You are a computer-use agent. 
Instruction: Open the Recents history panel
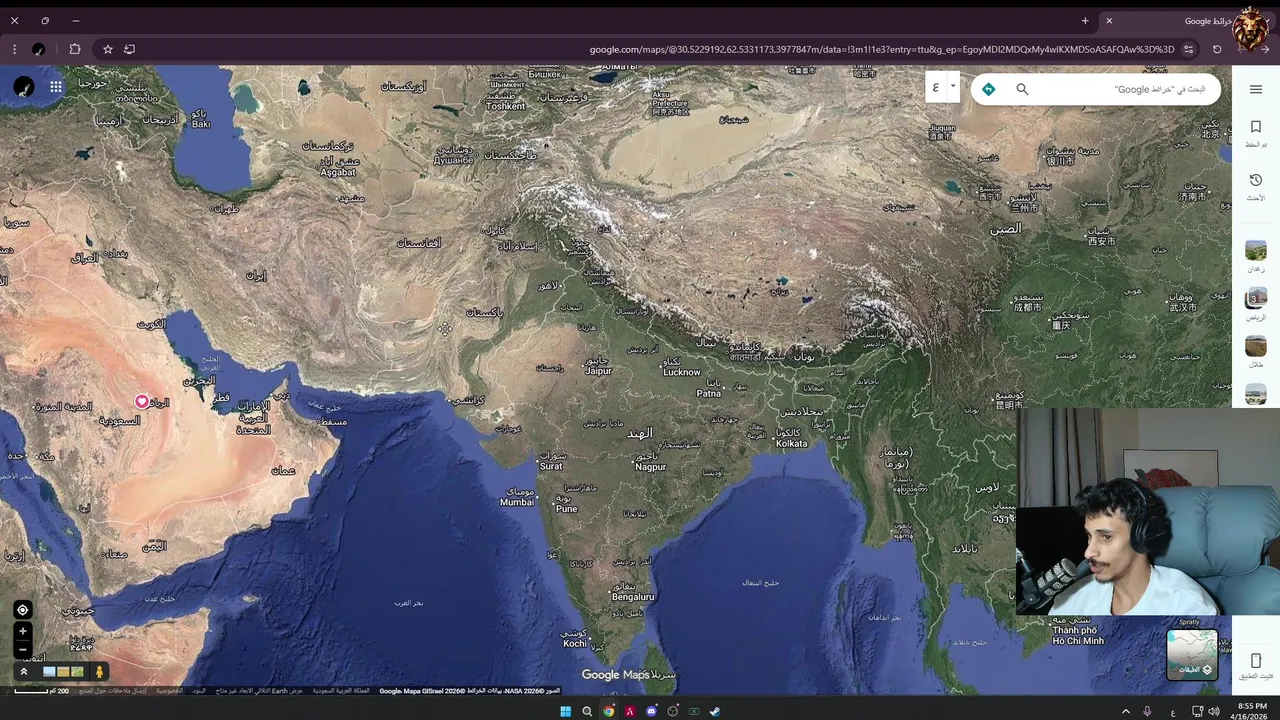[x=1255, y=186]
